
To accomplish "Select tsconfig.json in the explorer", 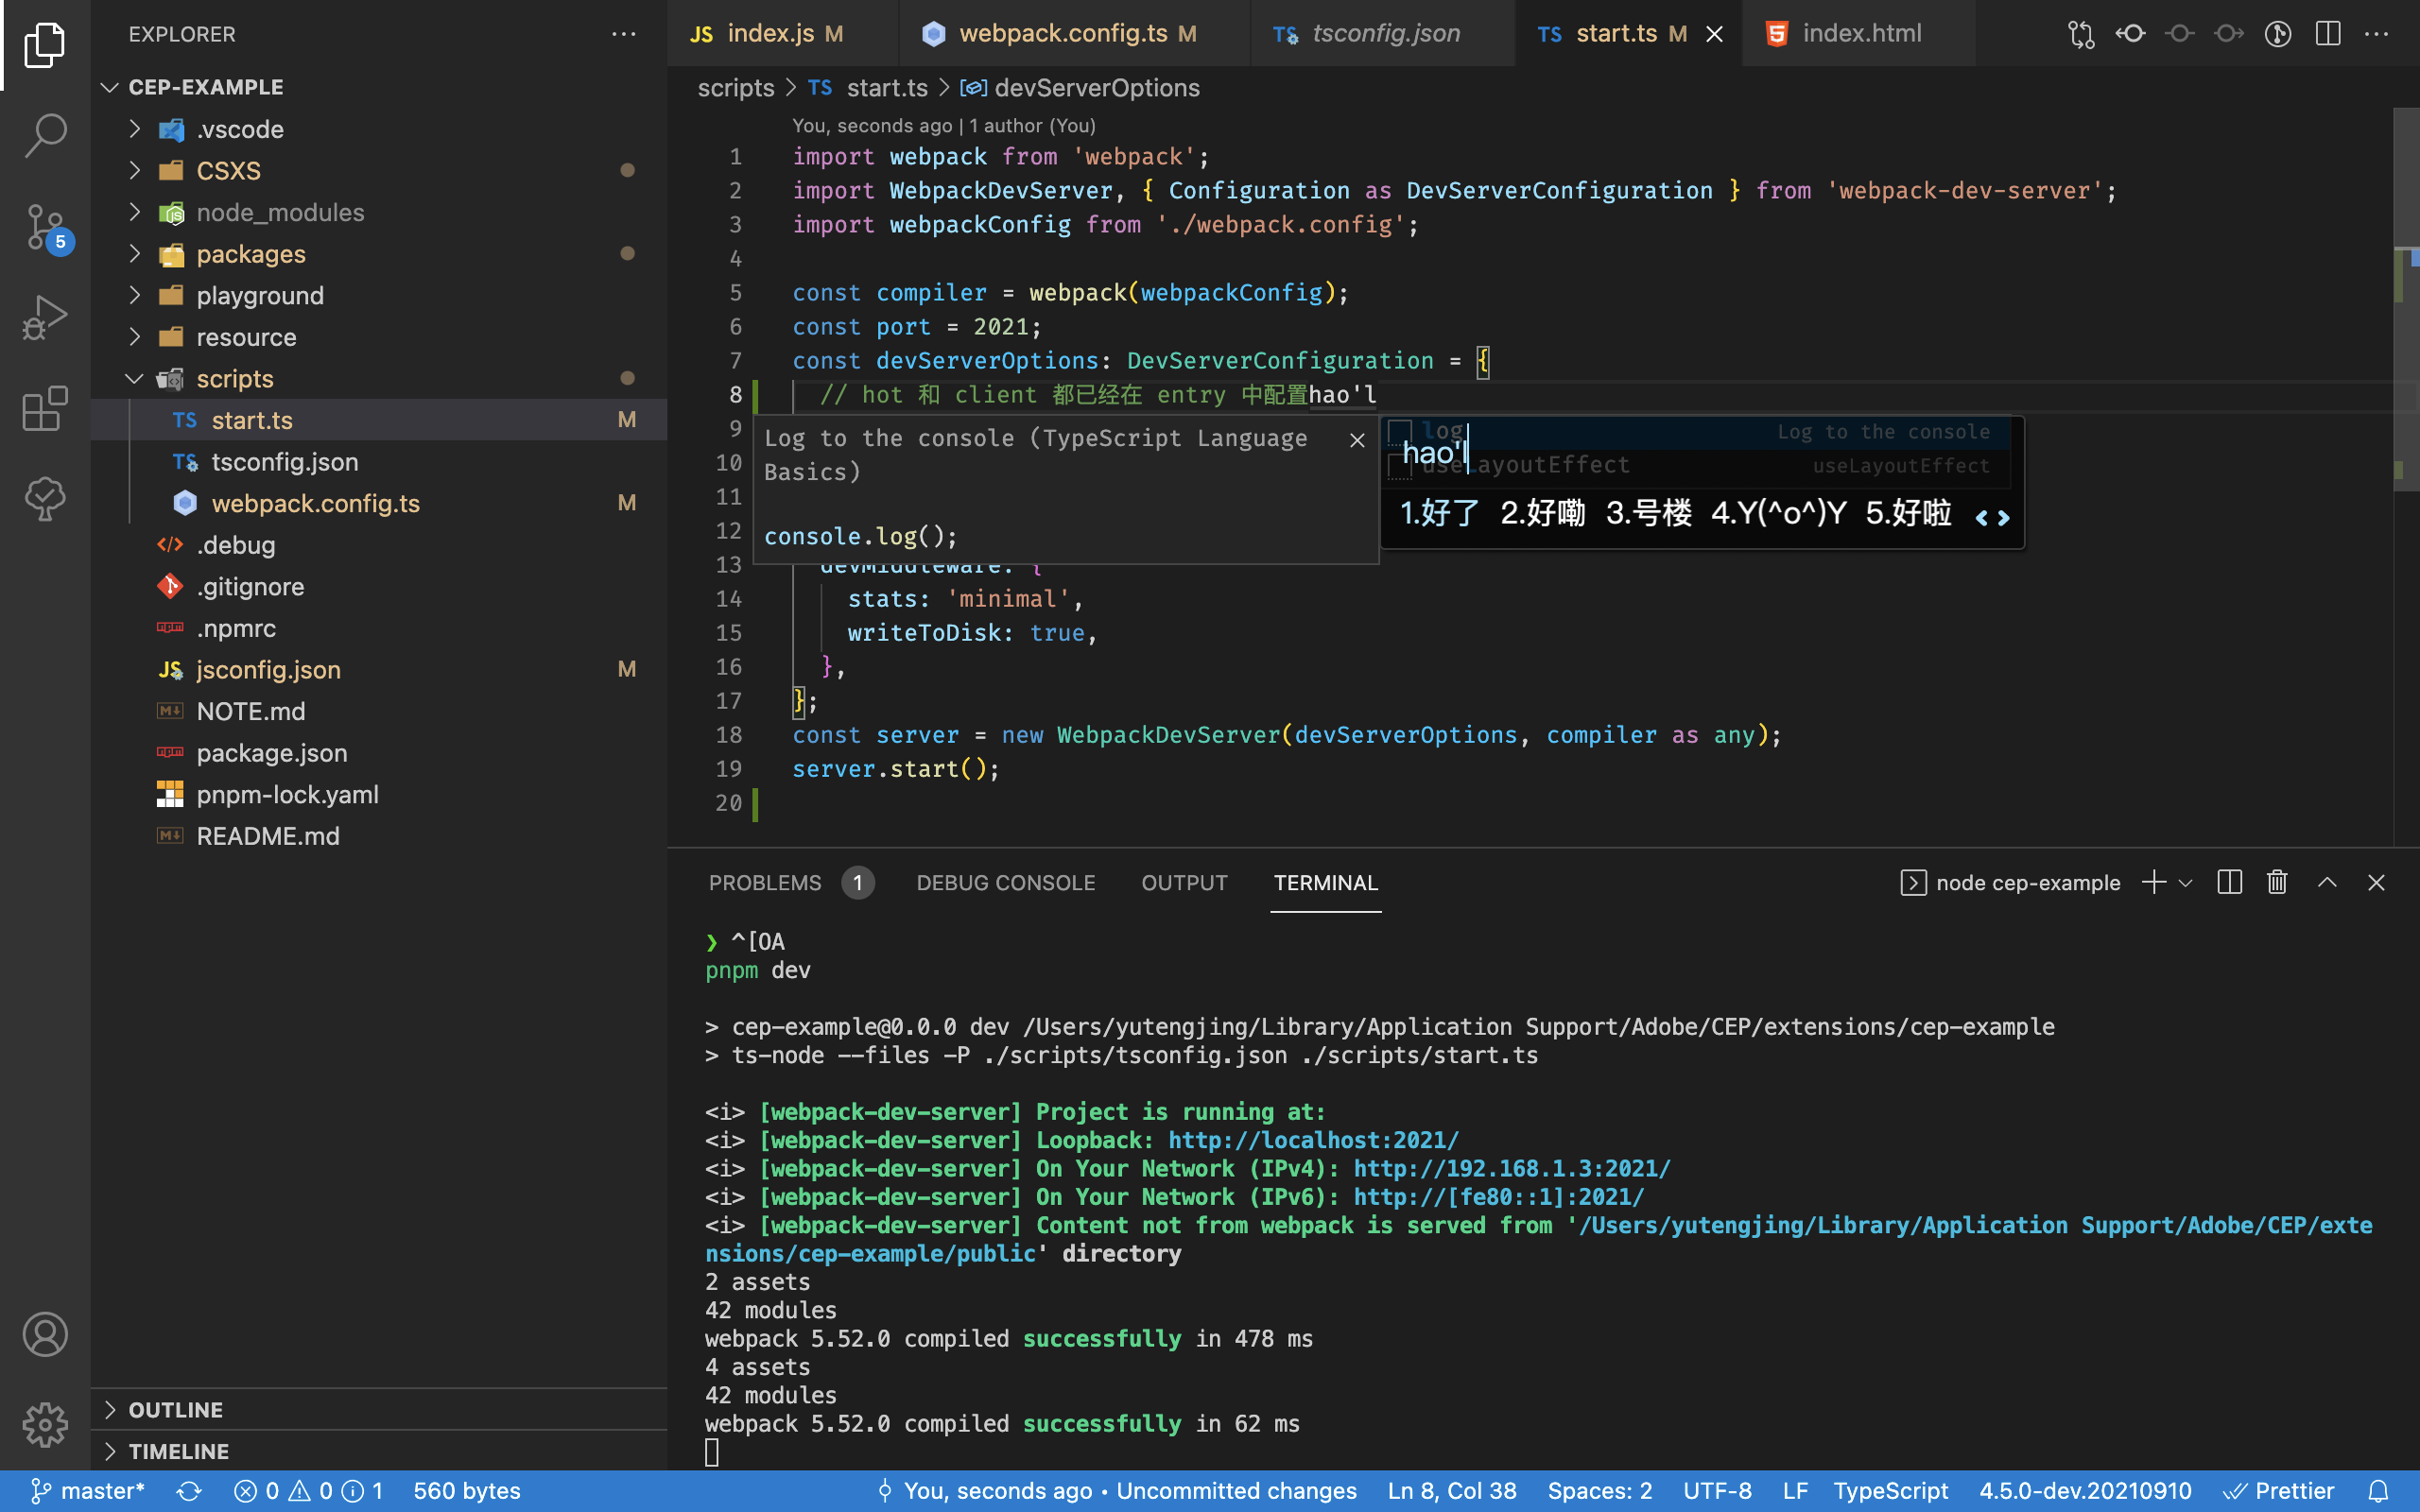I will (x=285, y=461).
